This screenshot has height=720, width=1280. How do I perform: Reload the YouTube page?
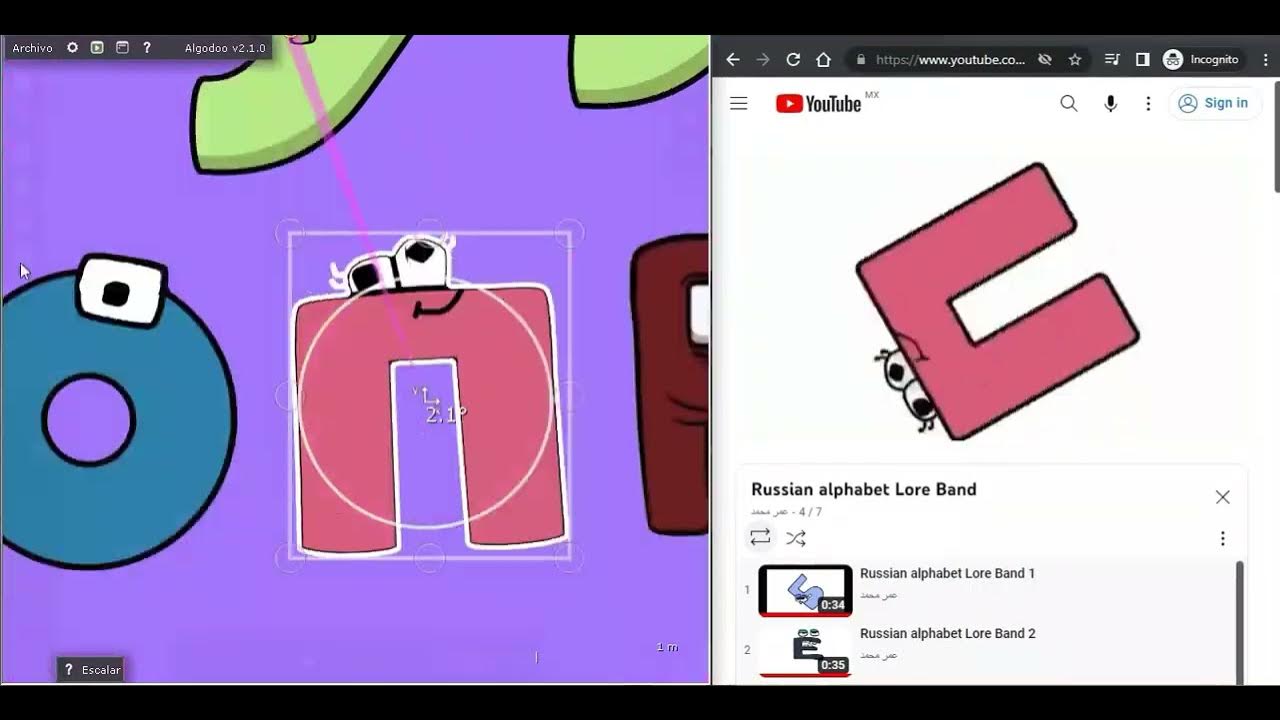[793, 60]
